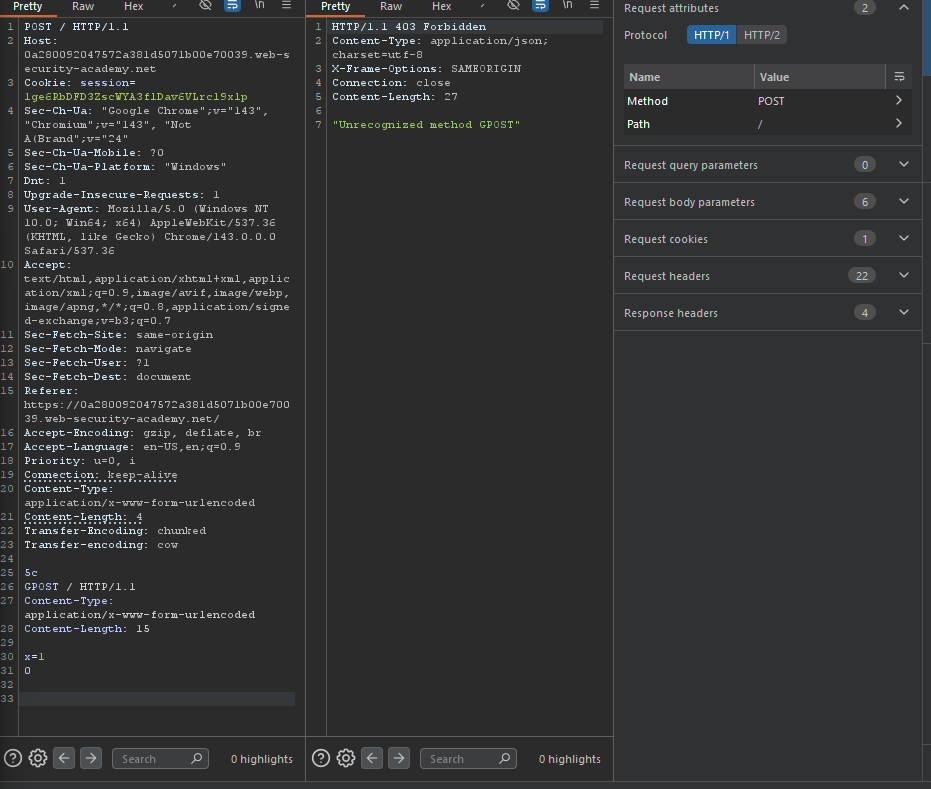
Task: Open search settings gear below response editor
Action: (346, 758)
